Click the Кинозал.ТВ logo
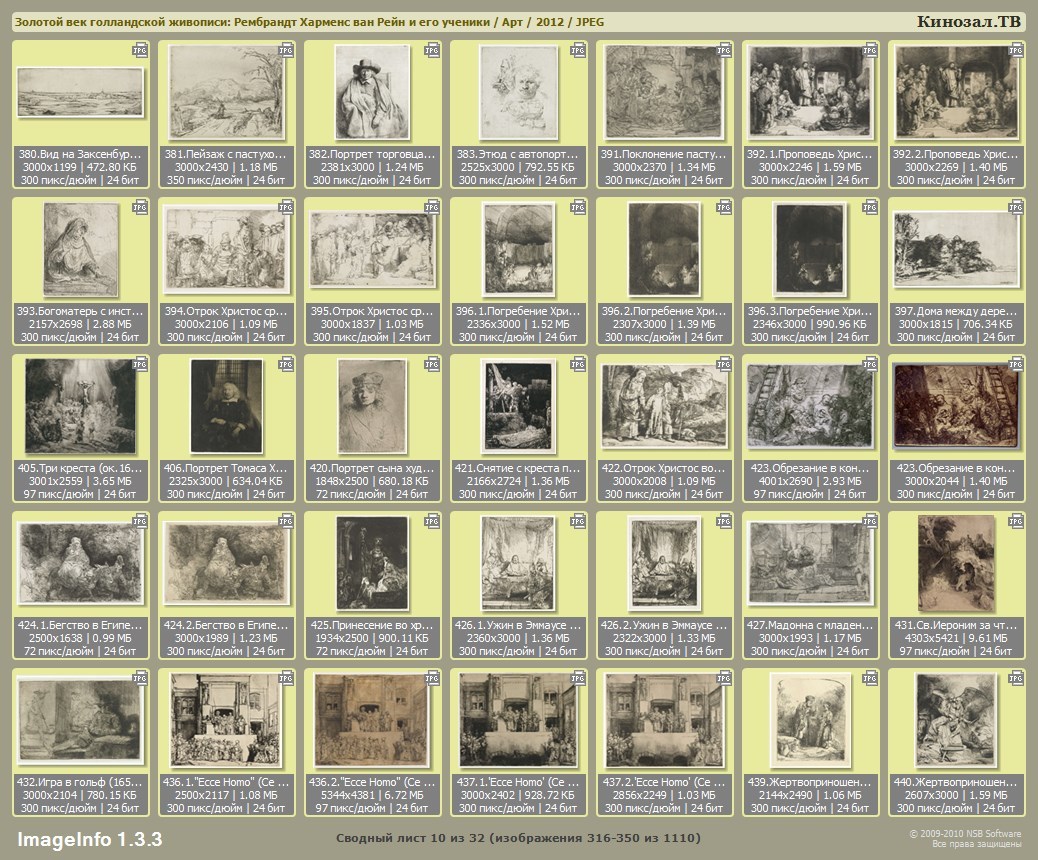Image resolution: width=1038 pixels, height=860 pixels. click(x=968, y=21)
